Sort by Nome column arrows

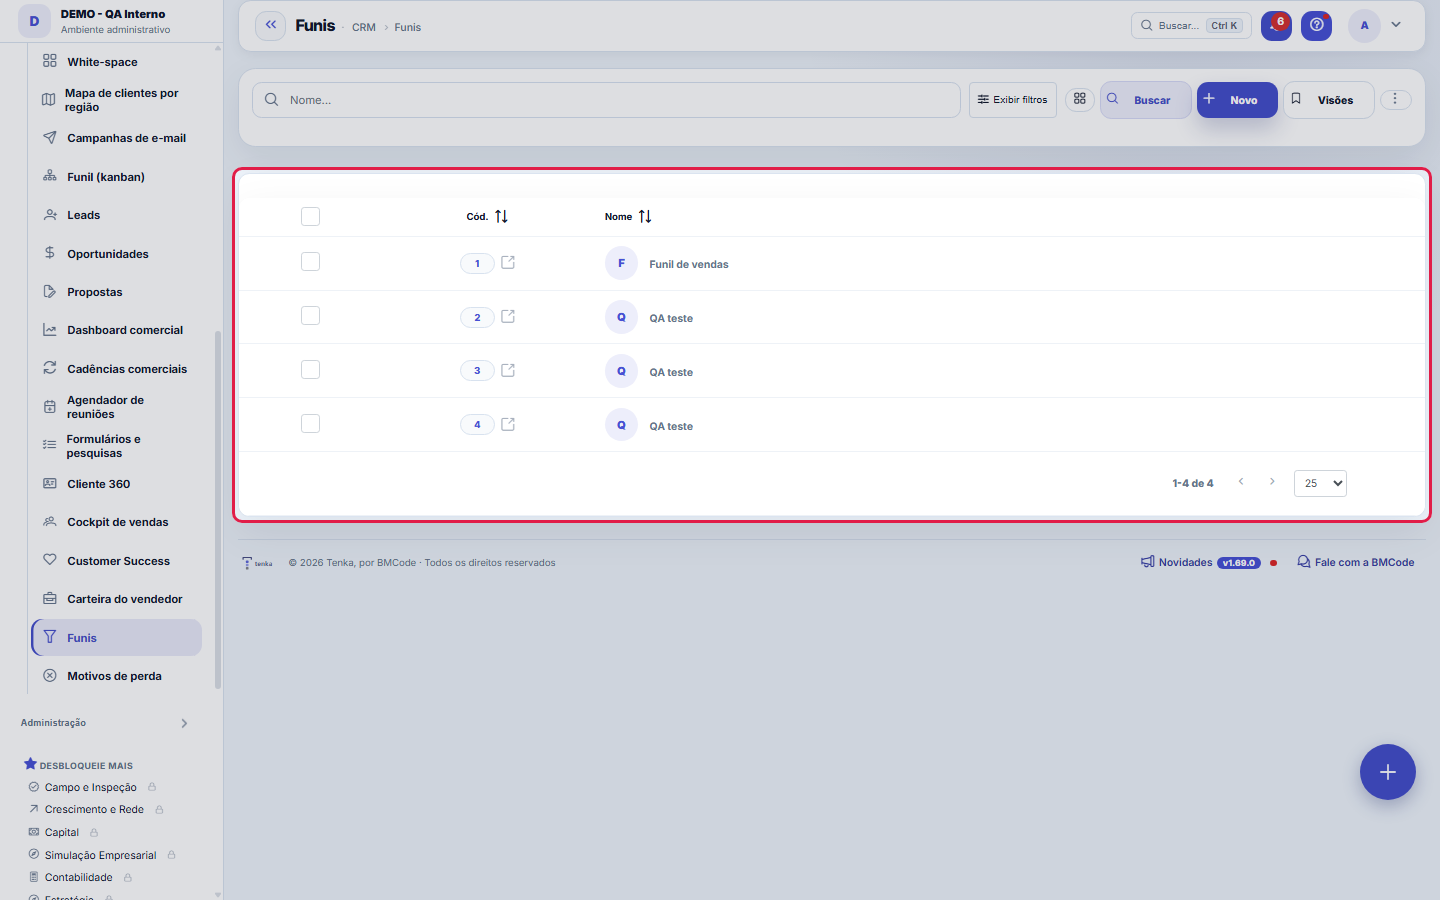[x=645, y=216]
